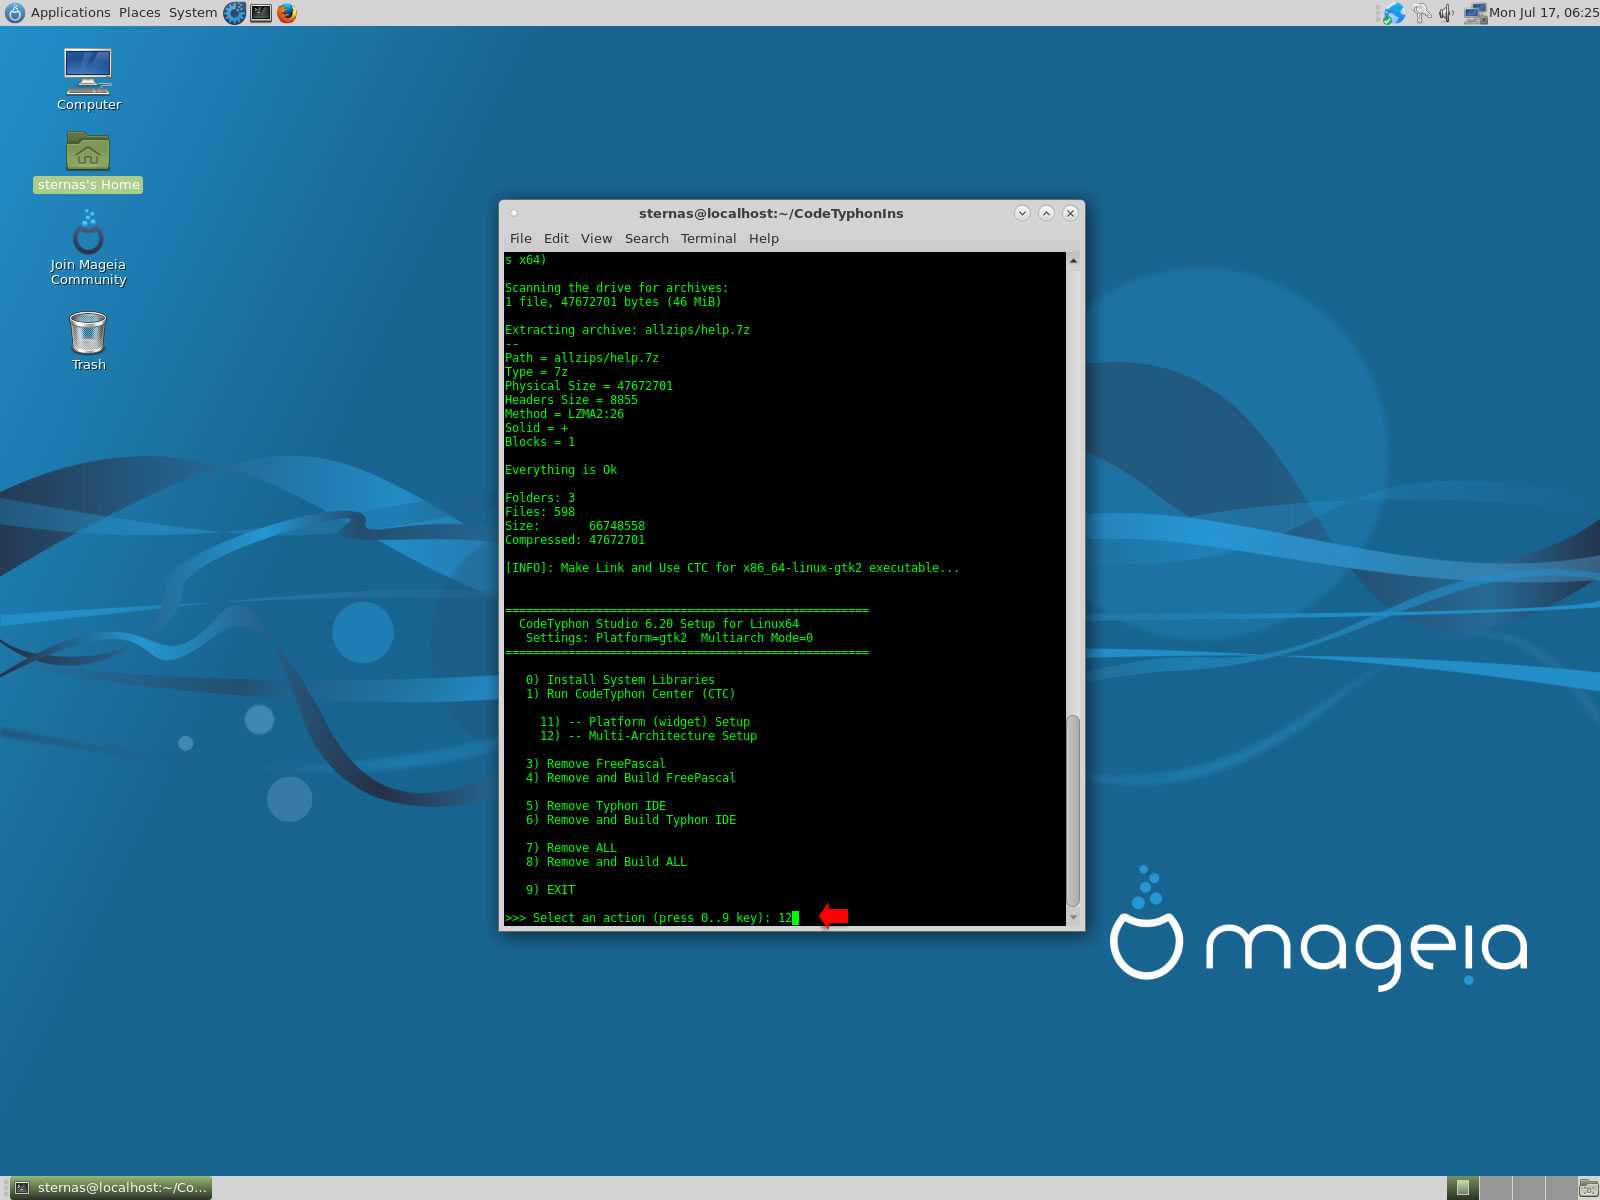Click the 'Files: 598' line
This screenshot has height=1200, width=1600.
(540, 512)
